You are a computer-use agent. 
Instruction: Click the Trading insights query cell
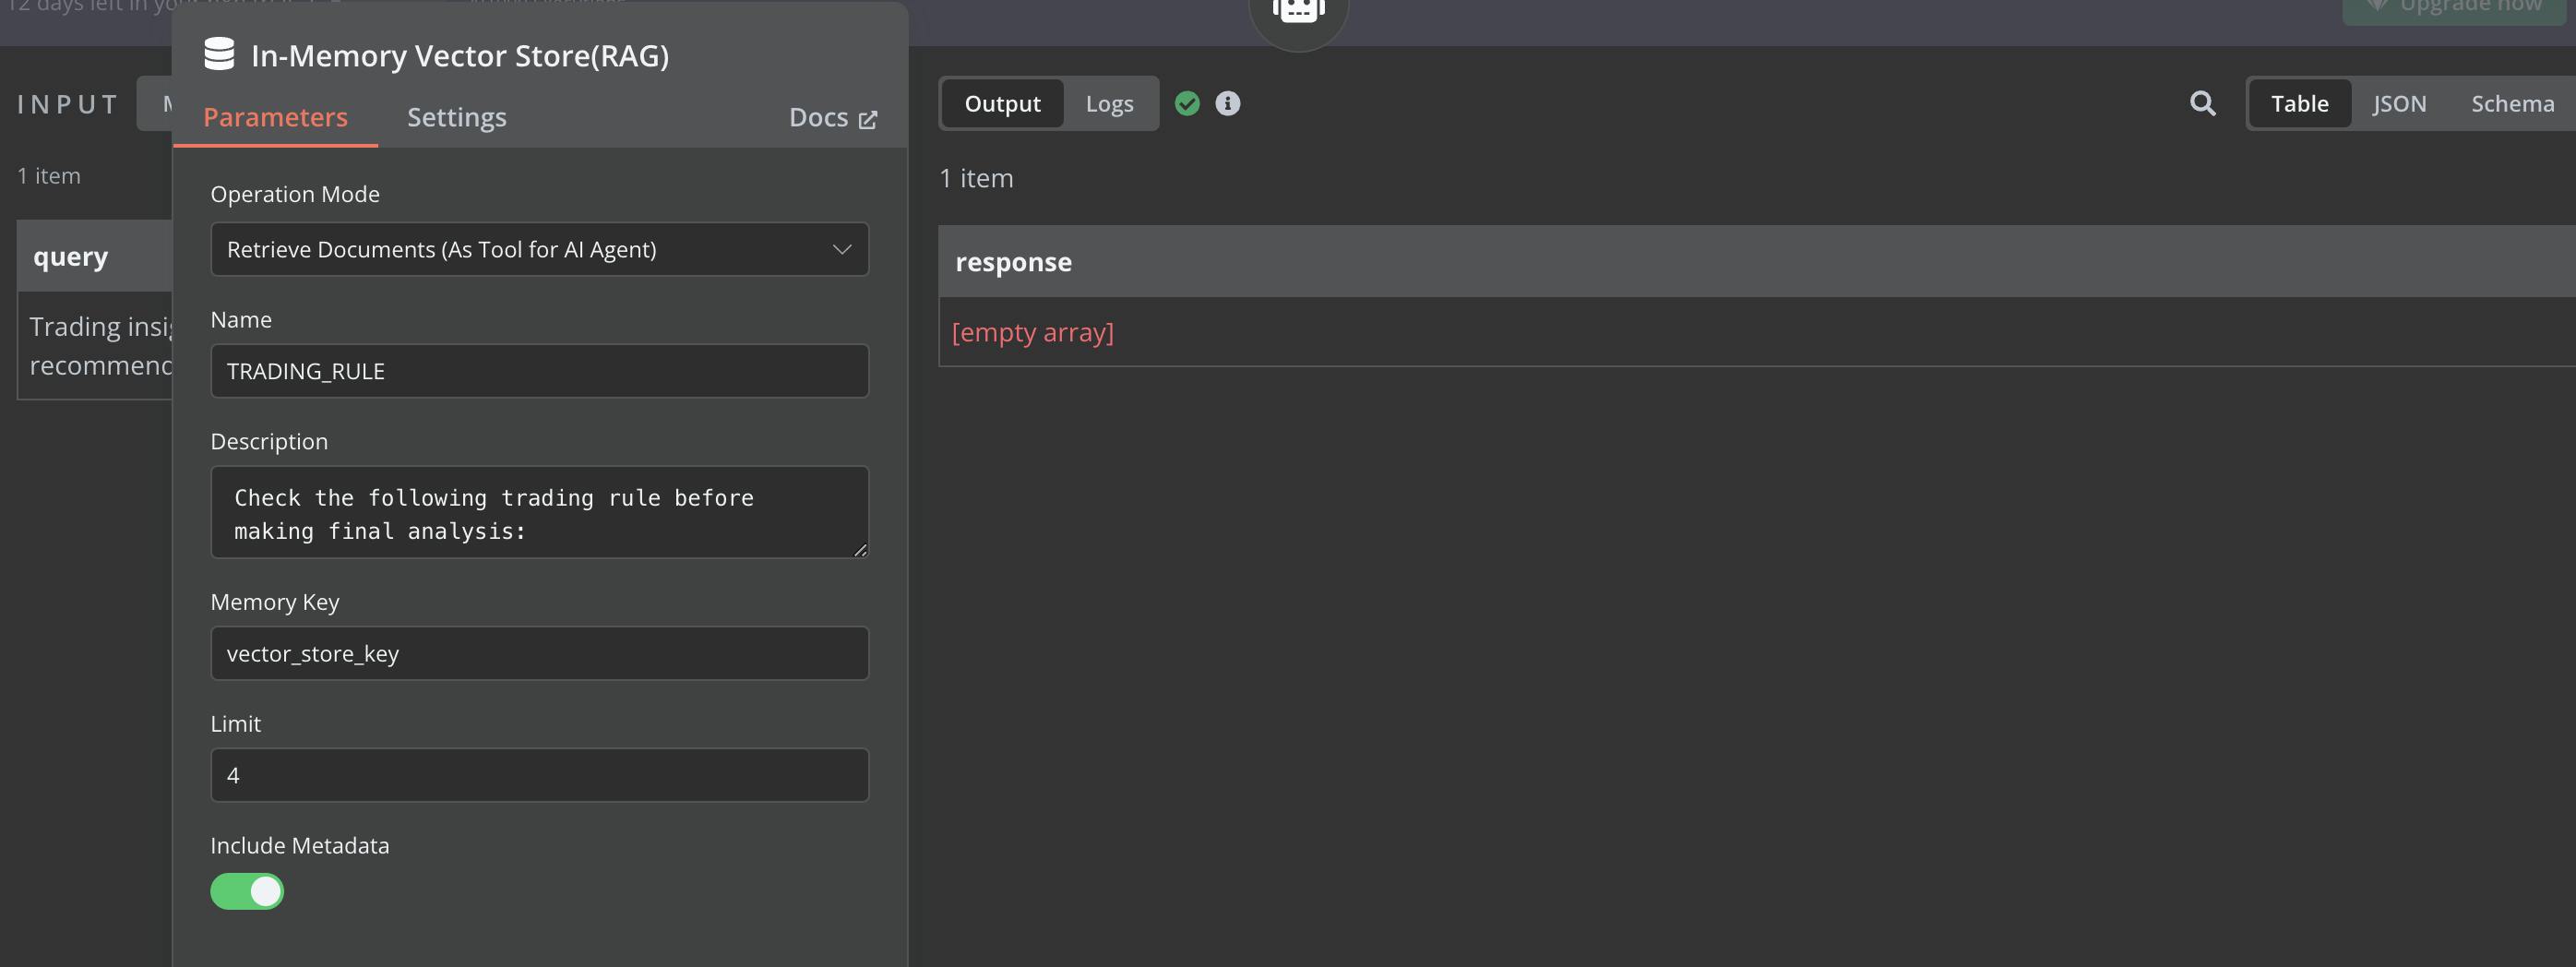pos(95,345)
